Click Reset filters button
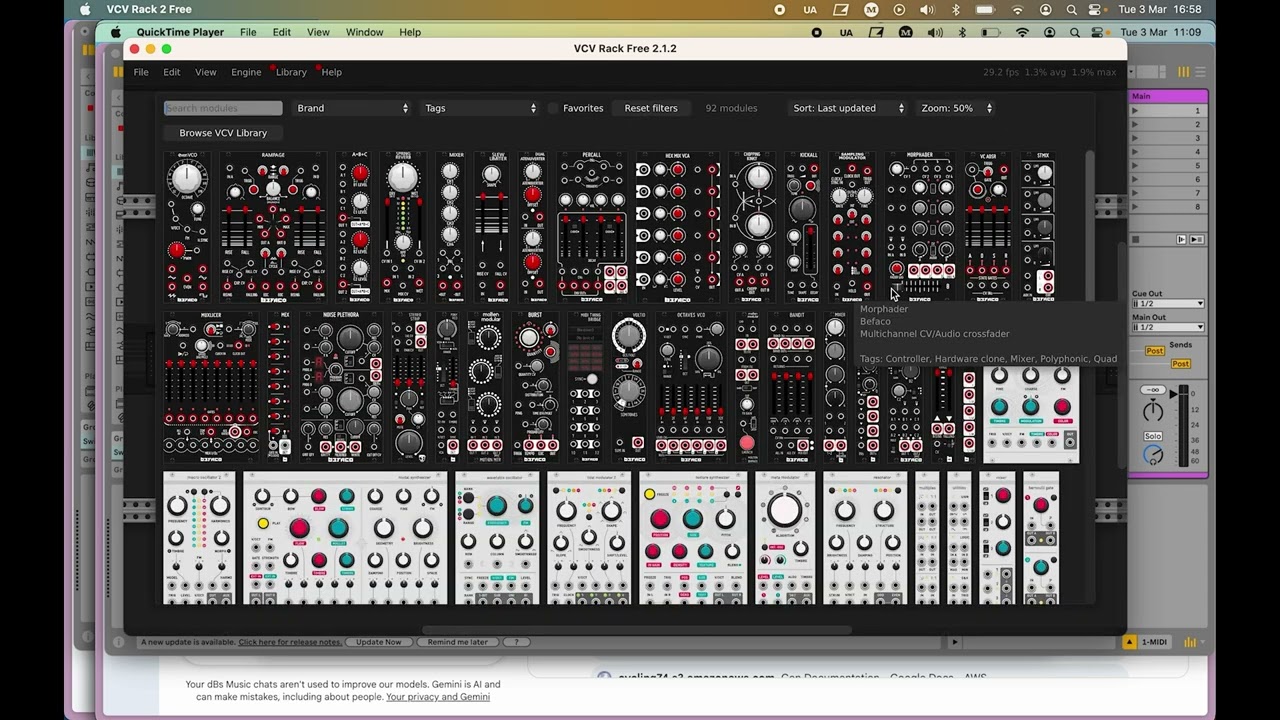Screen dimensions: 1280x720 [651, 108]
